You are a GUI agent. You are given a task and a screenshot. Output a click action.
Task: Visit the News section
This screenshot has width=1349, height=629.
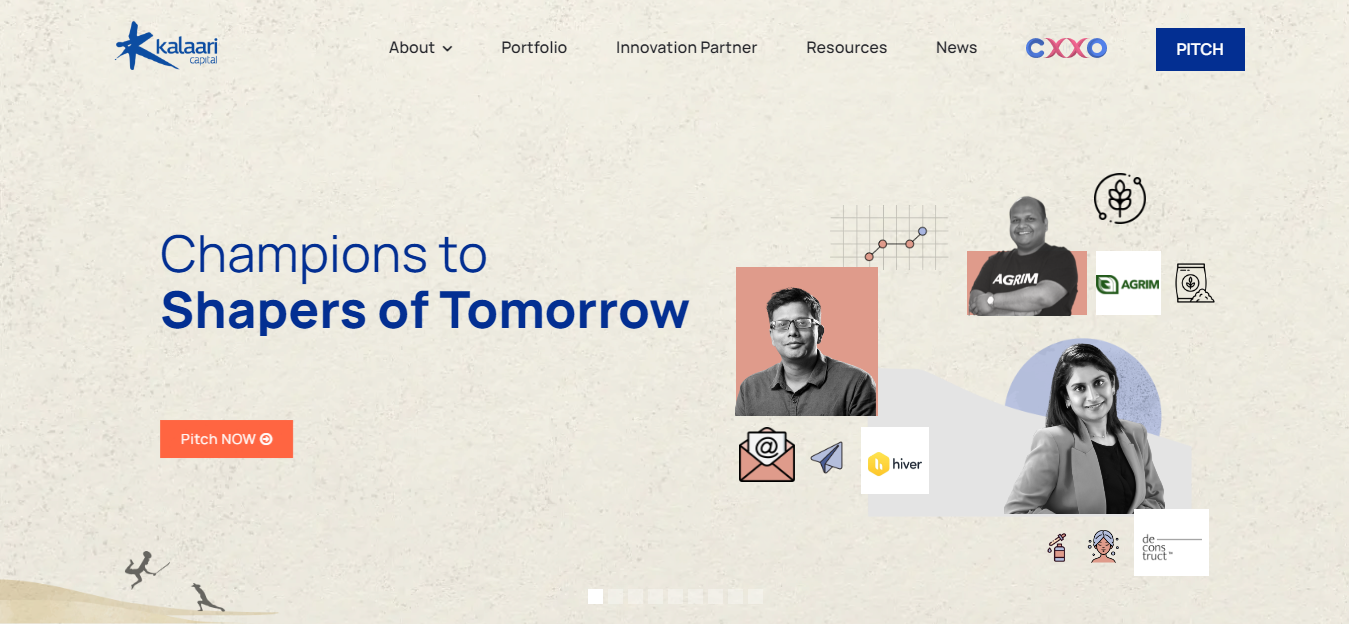click(956, 48)
